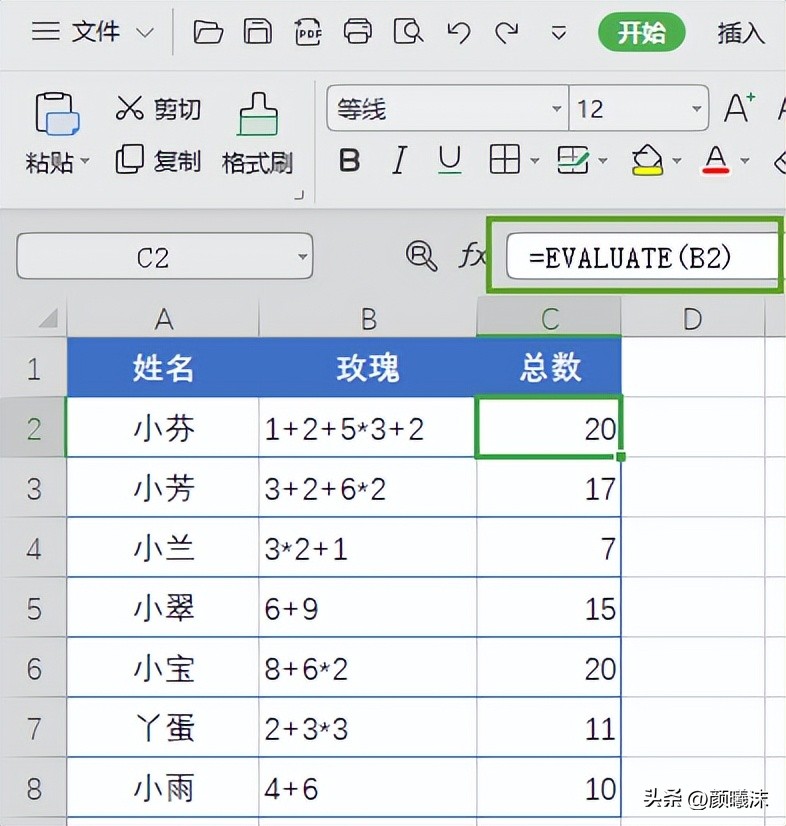Click the open folder icon
Screen dimensions: 786x826
208,32
